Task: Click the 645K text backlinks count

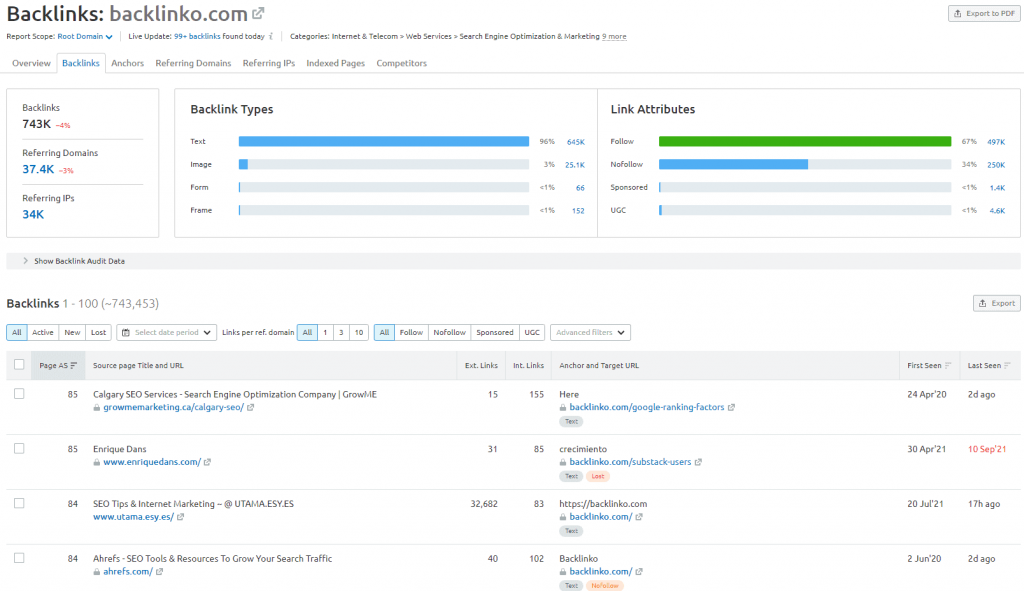Action: click(x=575, y=142)
